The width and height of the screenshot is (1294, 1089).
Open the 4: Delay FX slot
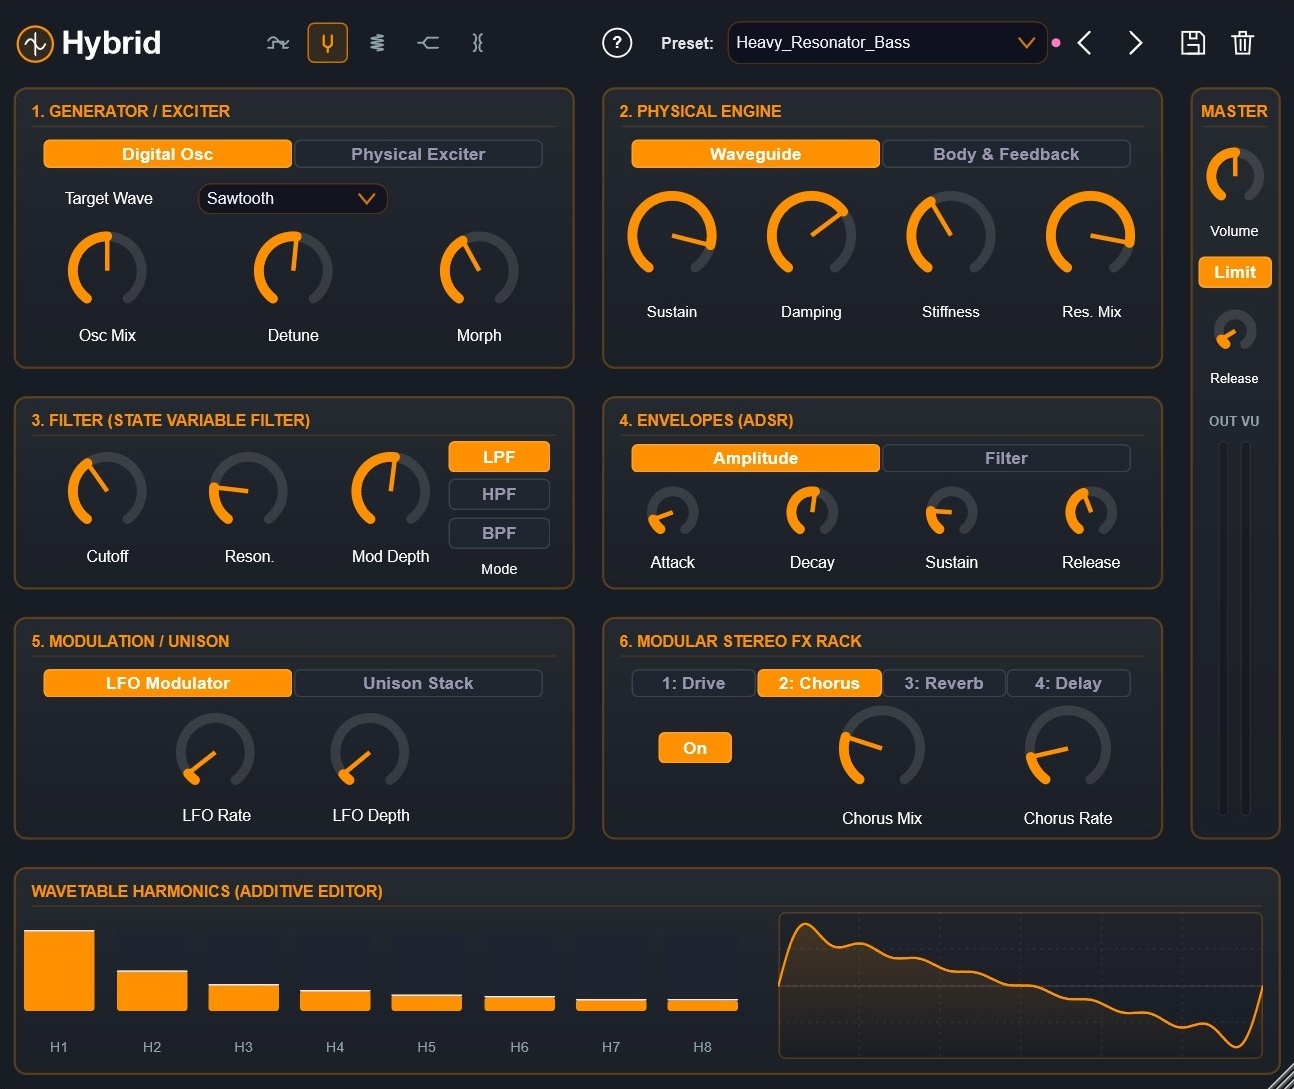(x=1068, y=683)
